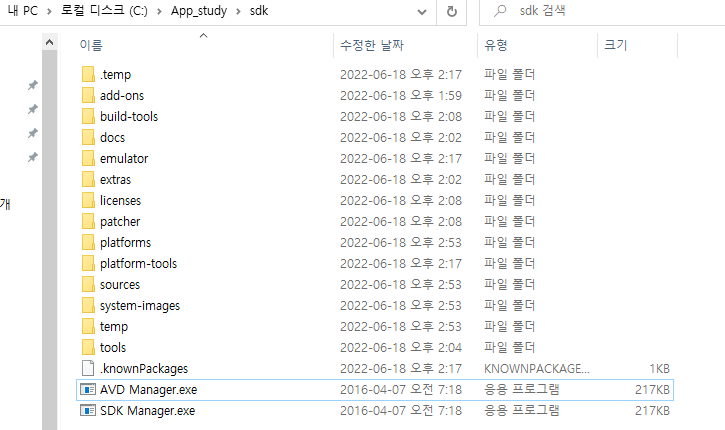This screenshot has height=430, width=725.
Task: Click the .knownPackages file icon
Action: click(88, 369)
